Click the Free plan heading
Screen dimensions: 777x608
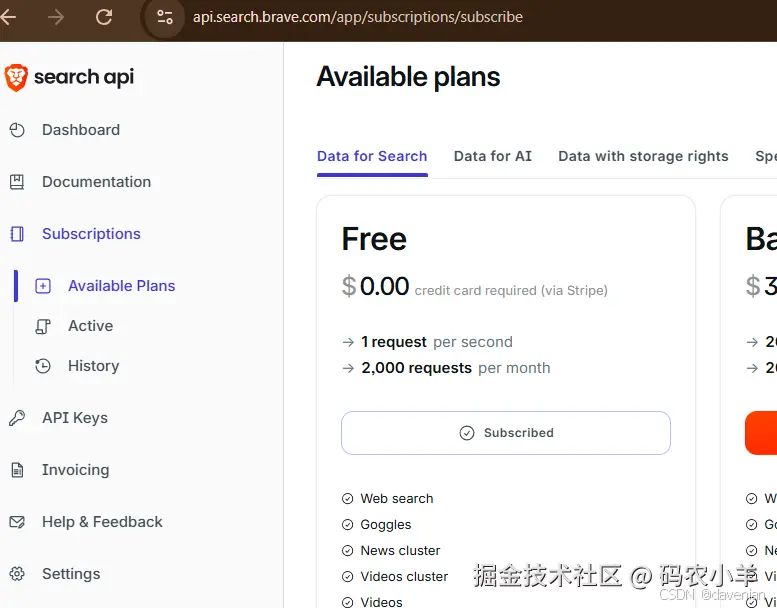pyautogui.click(x=374, y=239)
